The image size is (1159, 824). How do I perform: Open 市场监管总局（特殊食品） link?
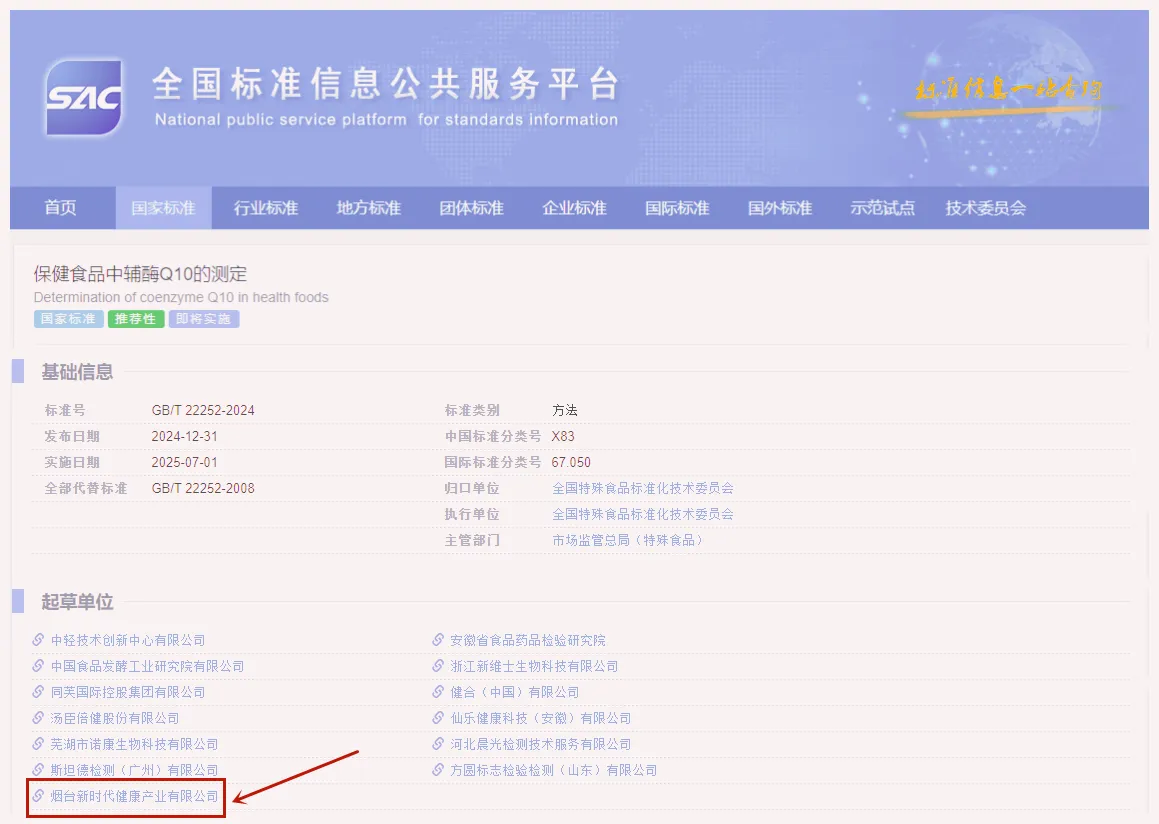coord(627,540)
